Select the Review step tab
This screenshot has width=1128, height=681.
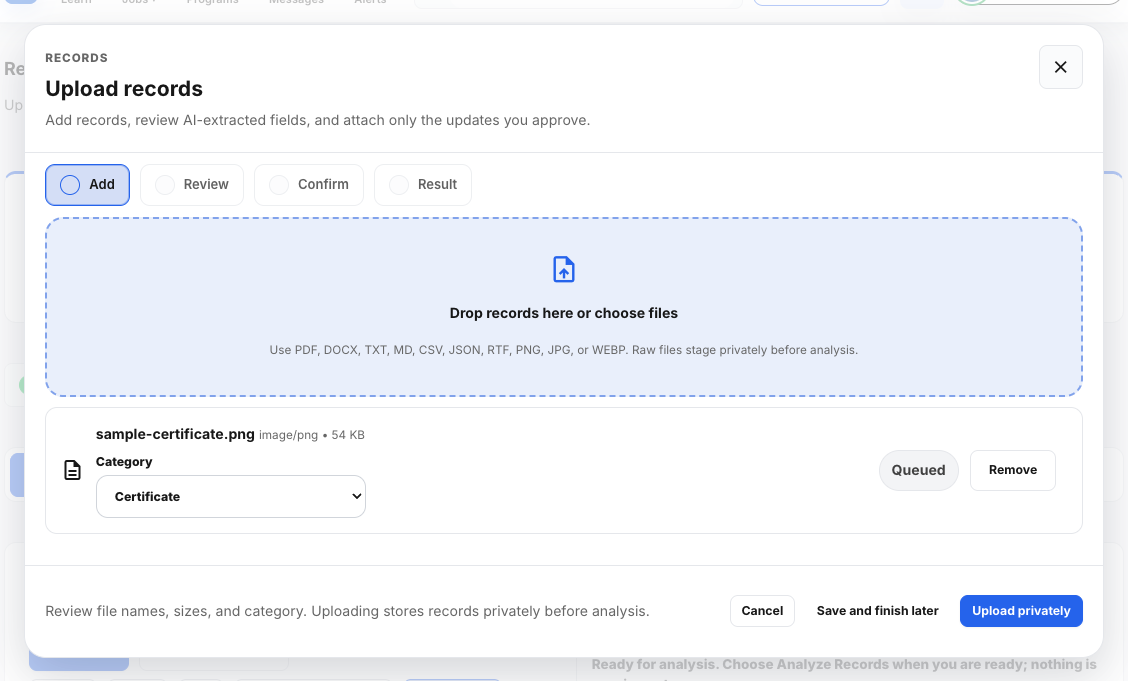click(192, 185)
